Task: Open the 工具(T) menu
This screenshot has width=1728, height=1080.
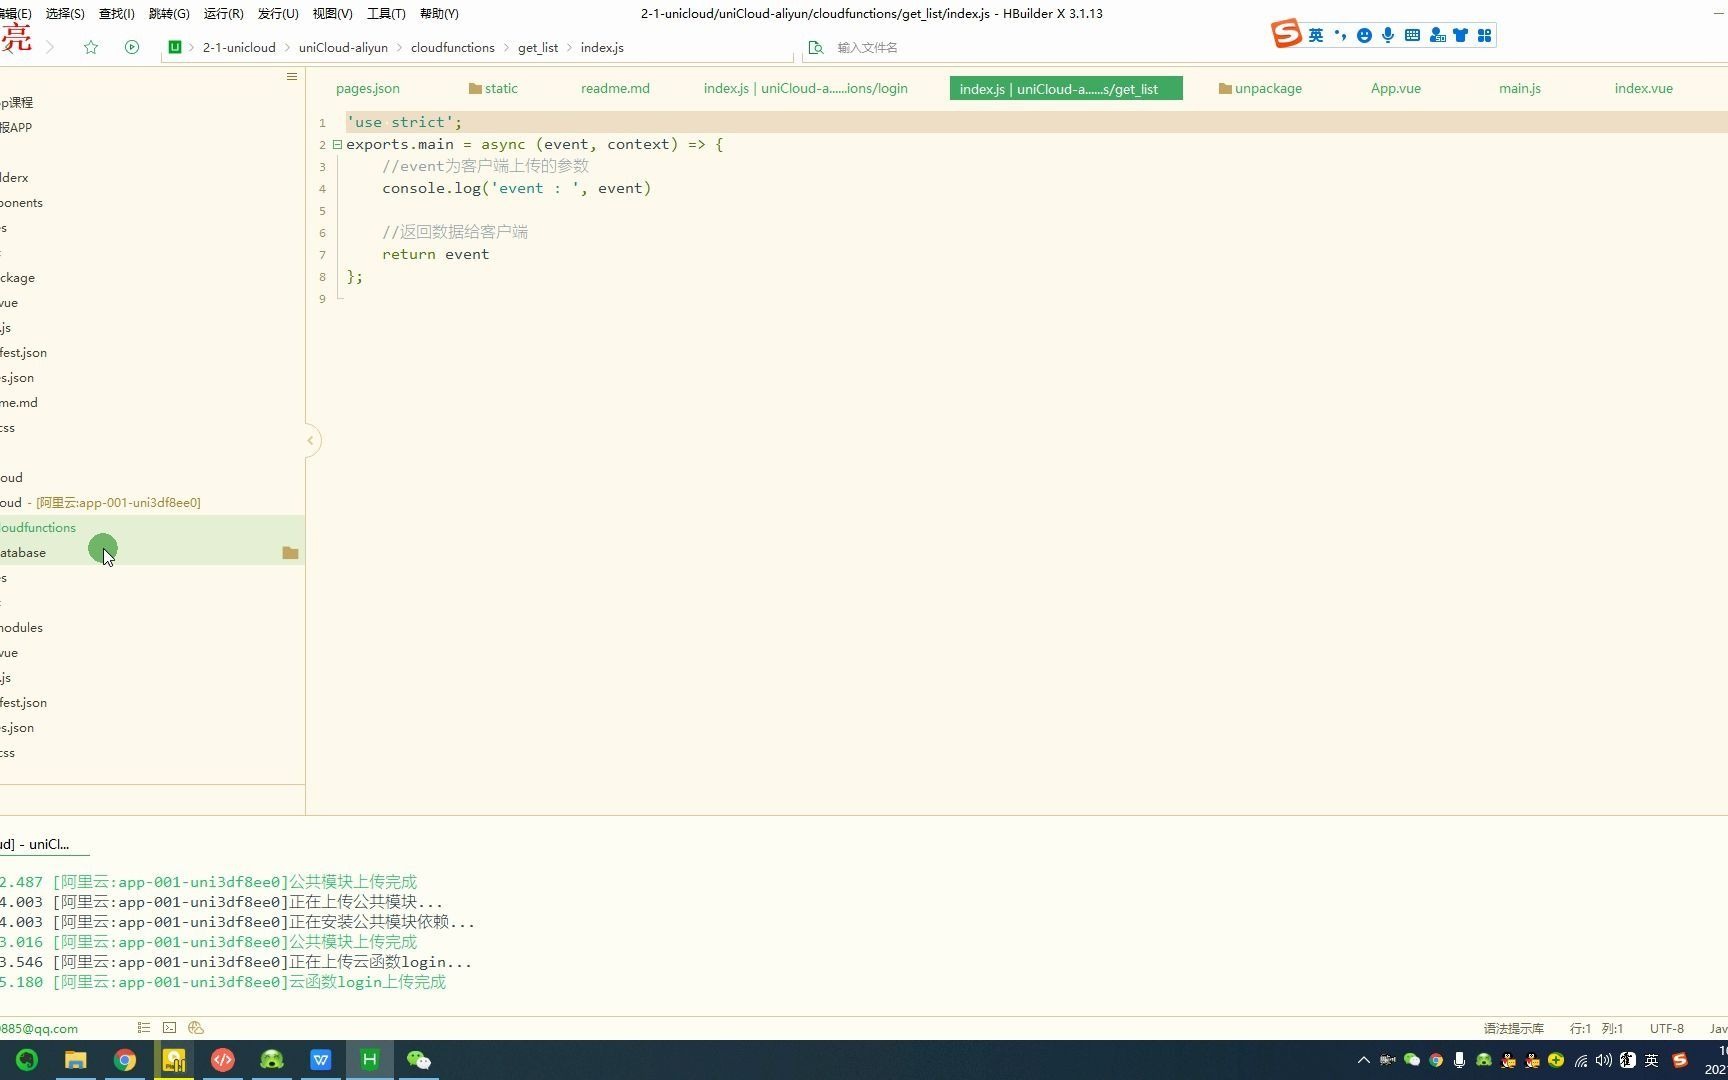Action: (x=386, y=13)
